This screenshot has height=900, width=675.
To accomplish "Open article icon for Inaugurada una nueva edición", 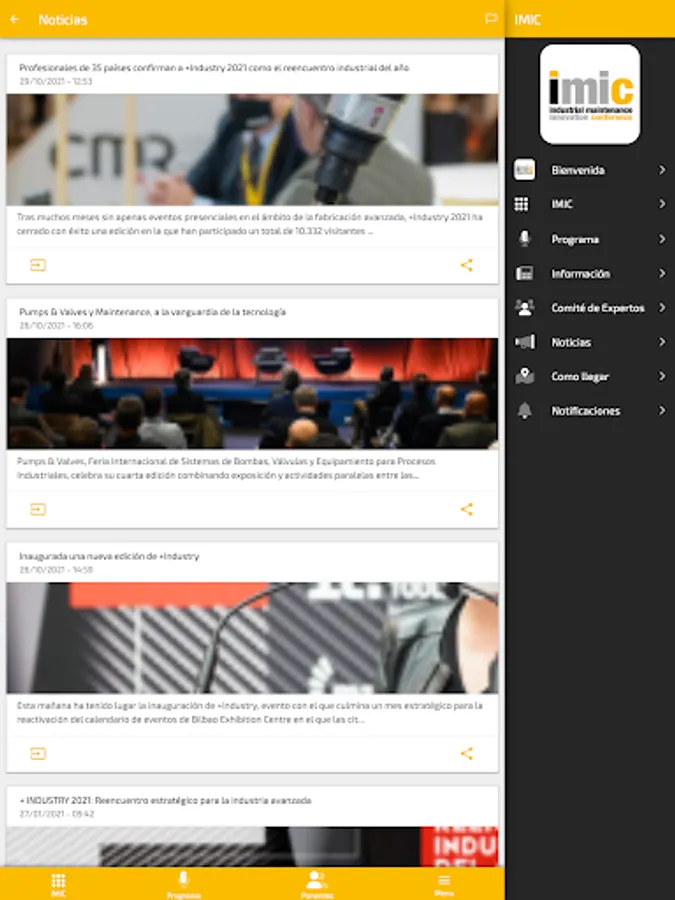I will pyautogui.click(x=38, y=754).
